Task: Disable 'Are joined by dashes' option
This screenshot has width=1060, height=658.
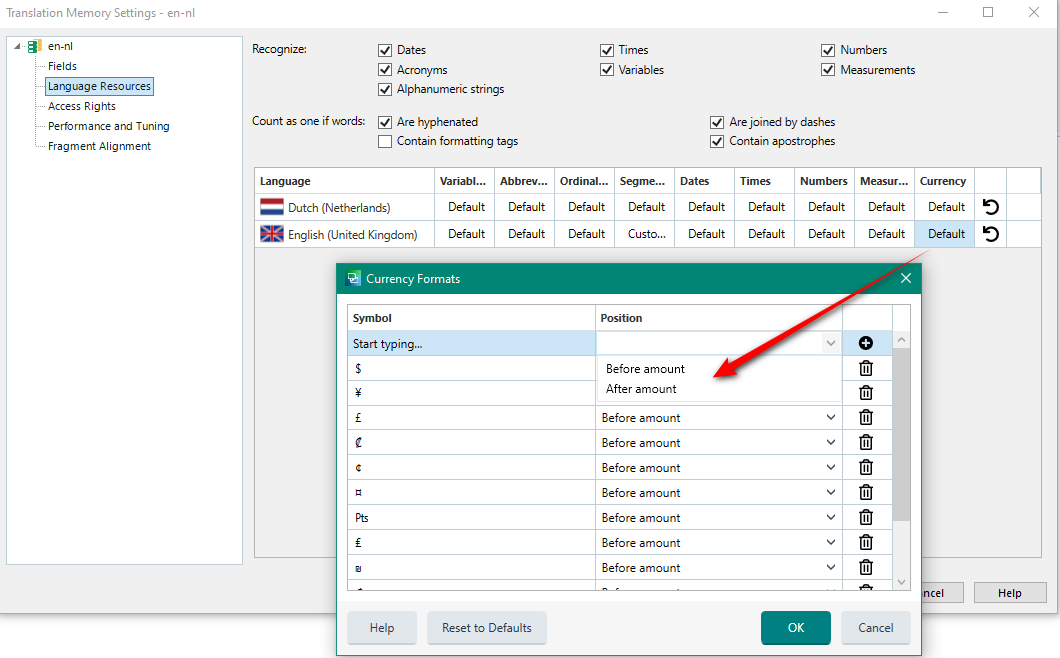Action: click(x=717, y=121)
